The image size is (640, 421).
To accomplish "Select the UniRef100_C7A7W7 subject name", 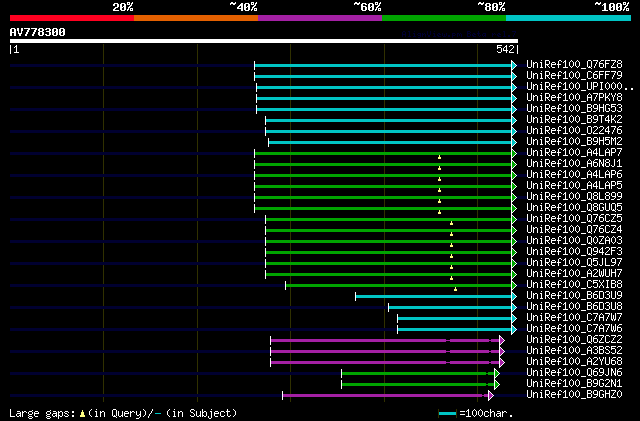I will coord(574,318).
